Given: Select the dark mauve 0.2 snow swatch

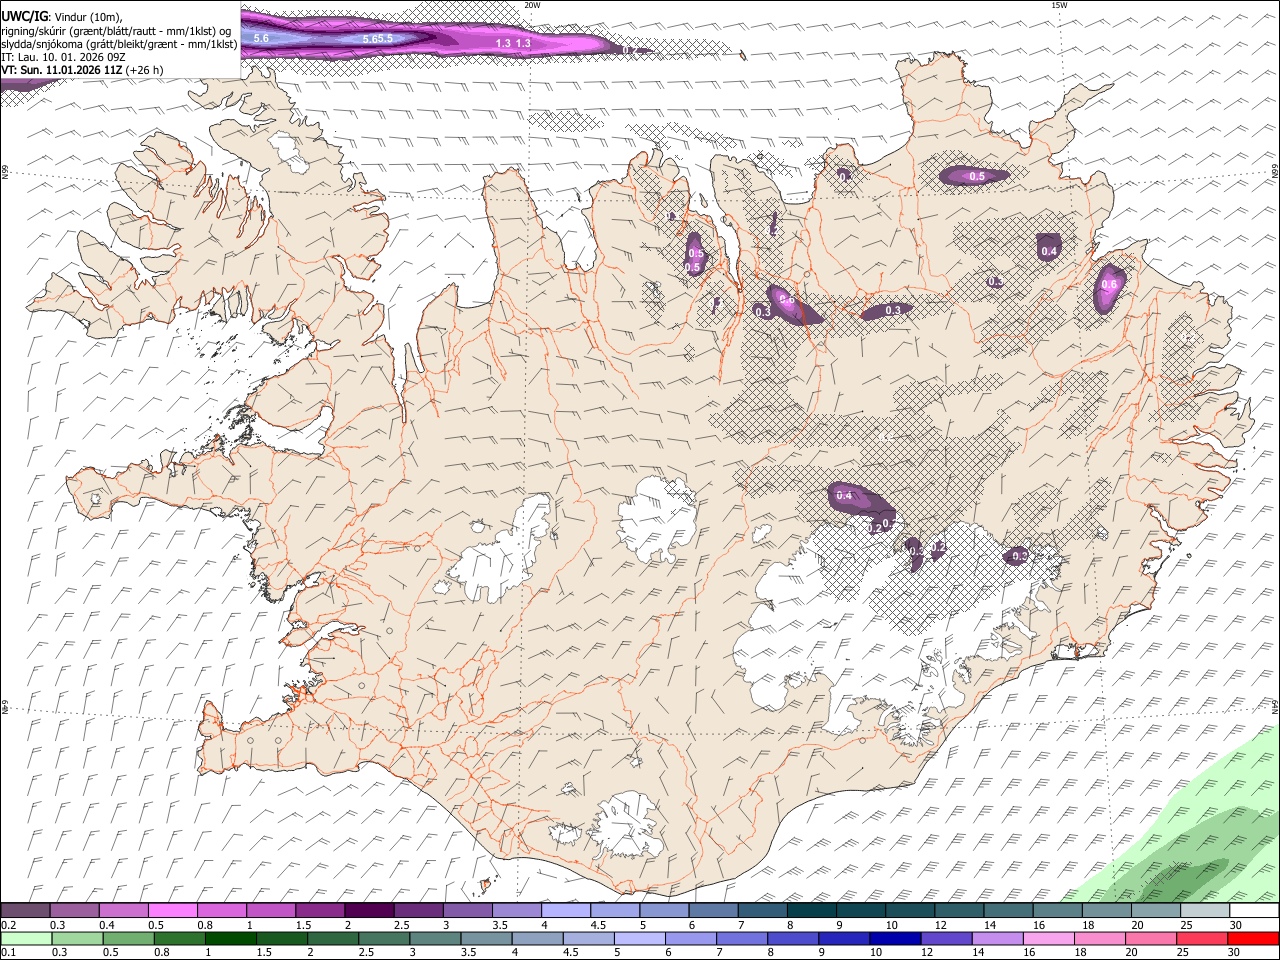Looking at the screenshot, I should click(x=25, y=911).
